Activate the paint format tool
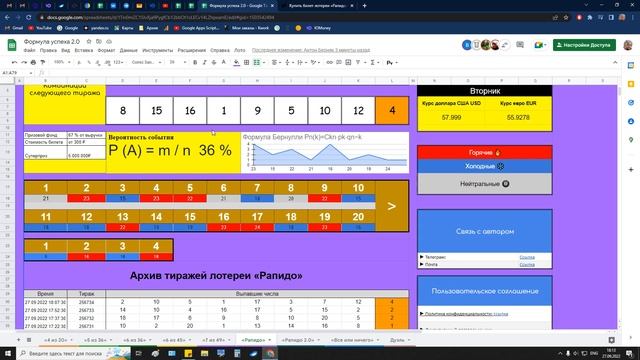640x360 pixels. click(42, 62)
